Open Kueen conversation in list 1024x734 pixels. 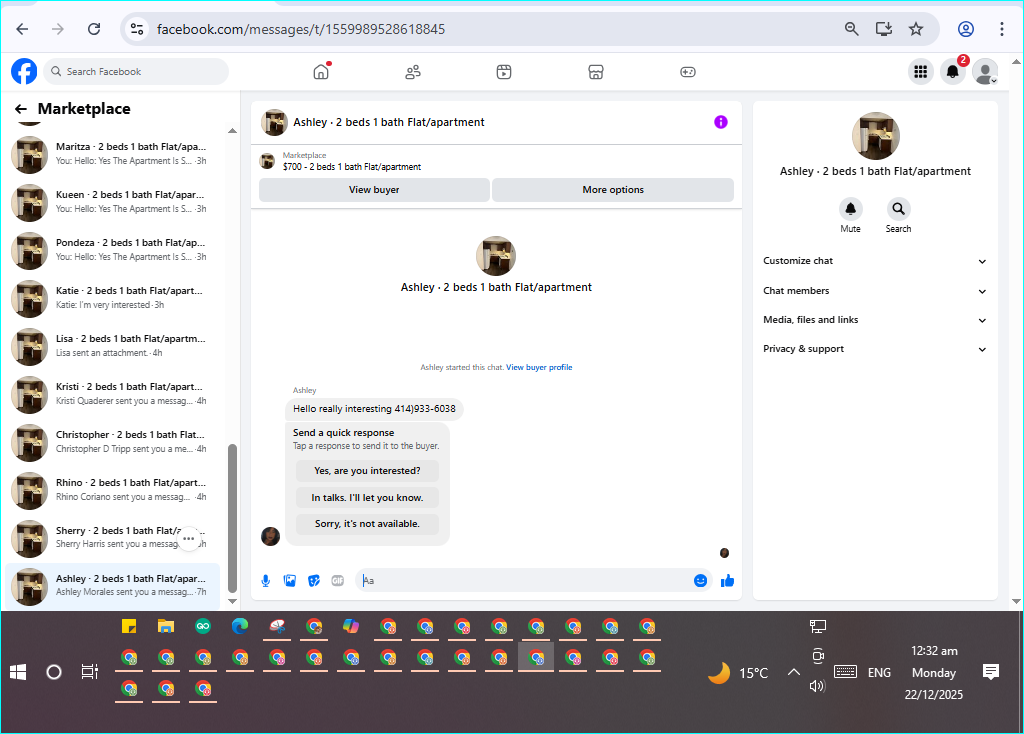(x=112, y=202)
